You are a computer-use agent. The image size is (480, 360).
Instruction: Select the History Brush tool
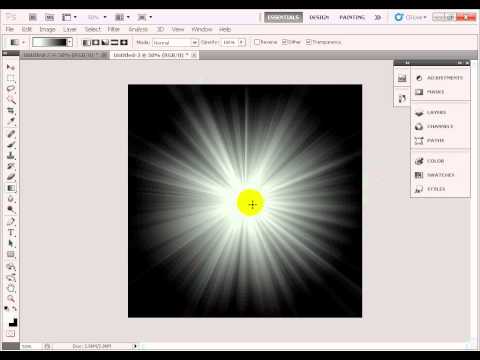coord(11,166)
